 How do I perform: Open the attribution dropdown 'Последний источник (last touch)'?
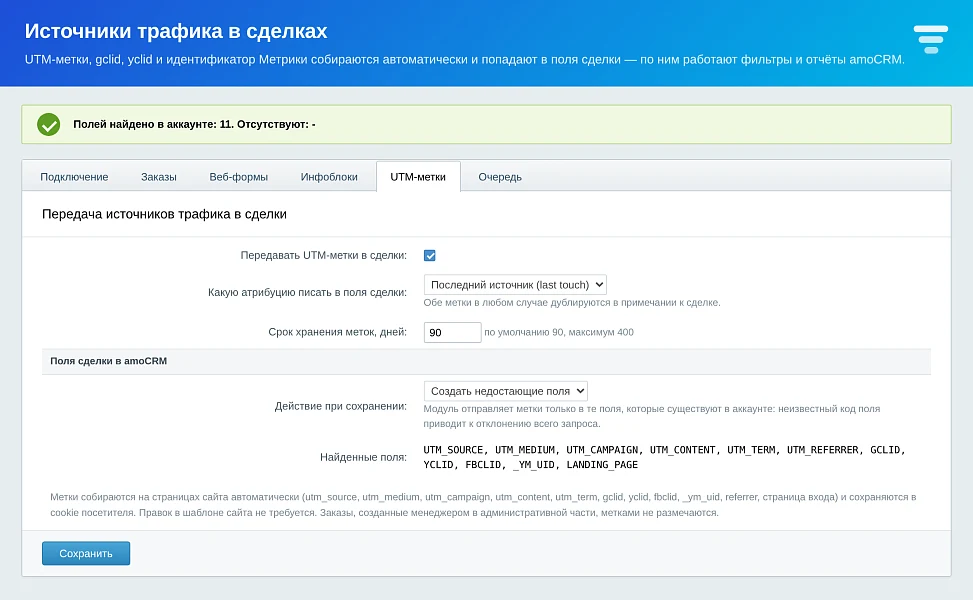515,285
